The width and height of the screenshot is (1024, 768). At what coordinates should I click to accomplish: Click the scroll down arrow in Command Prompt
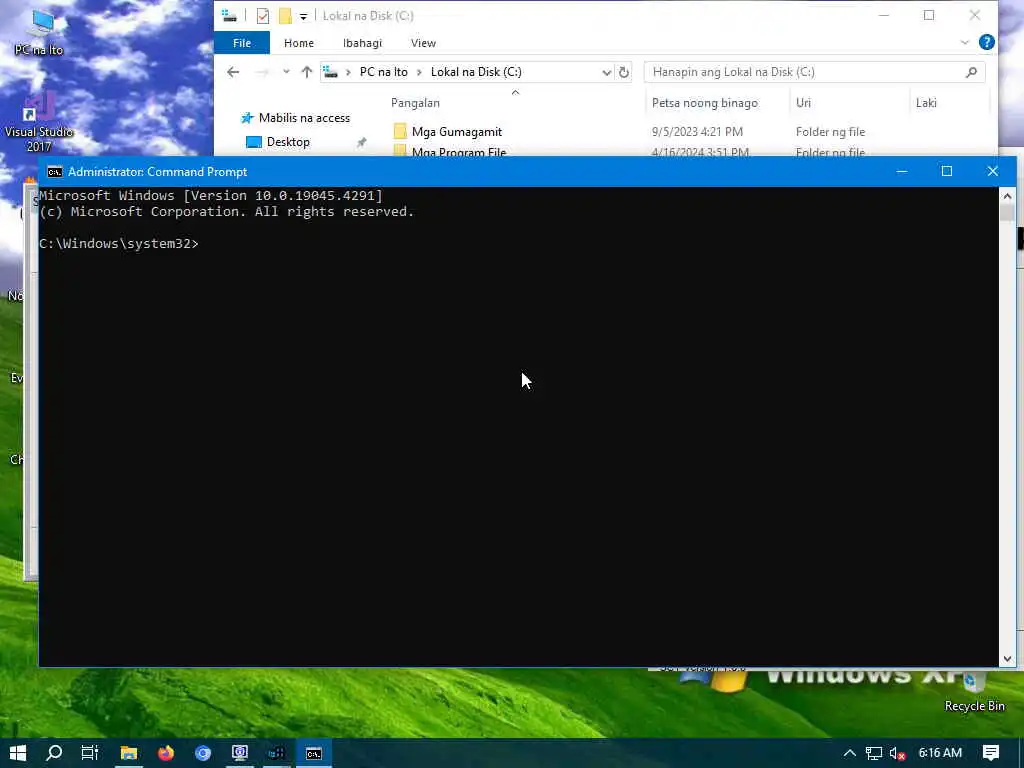click(1007, 658)
